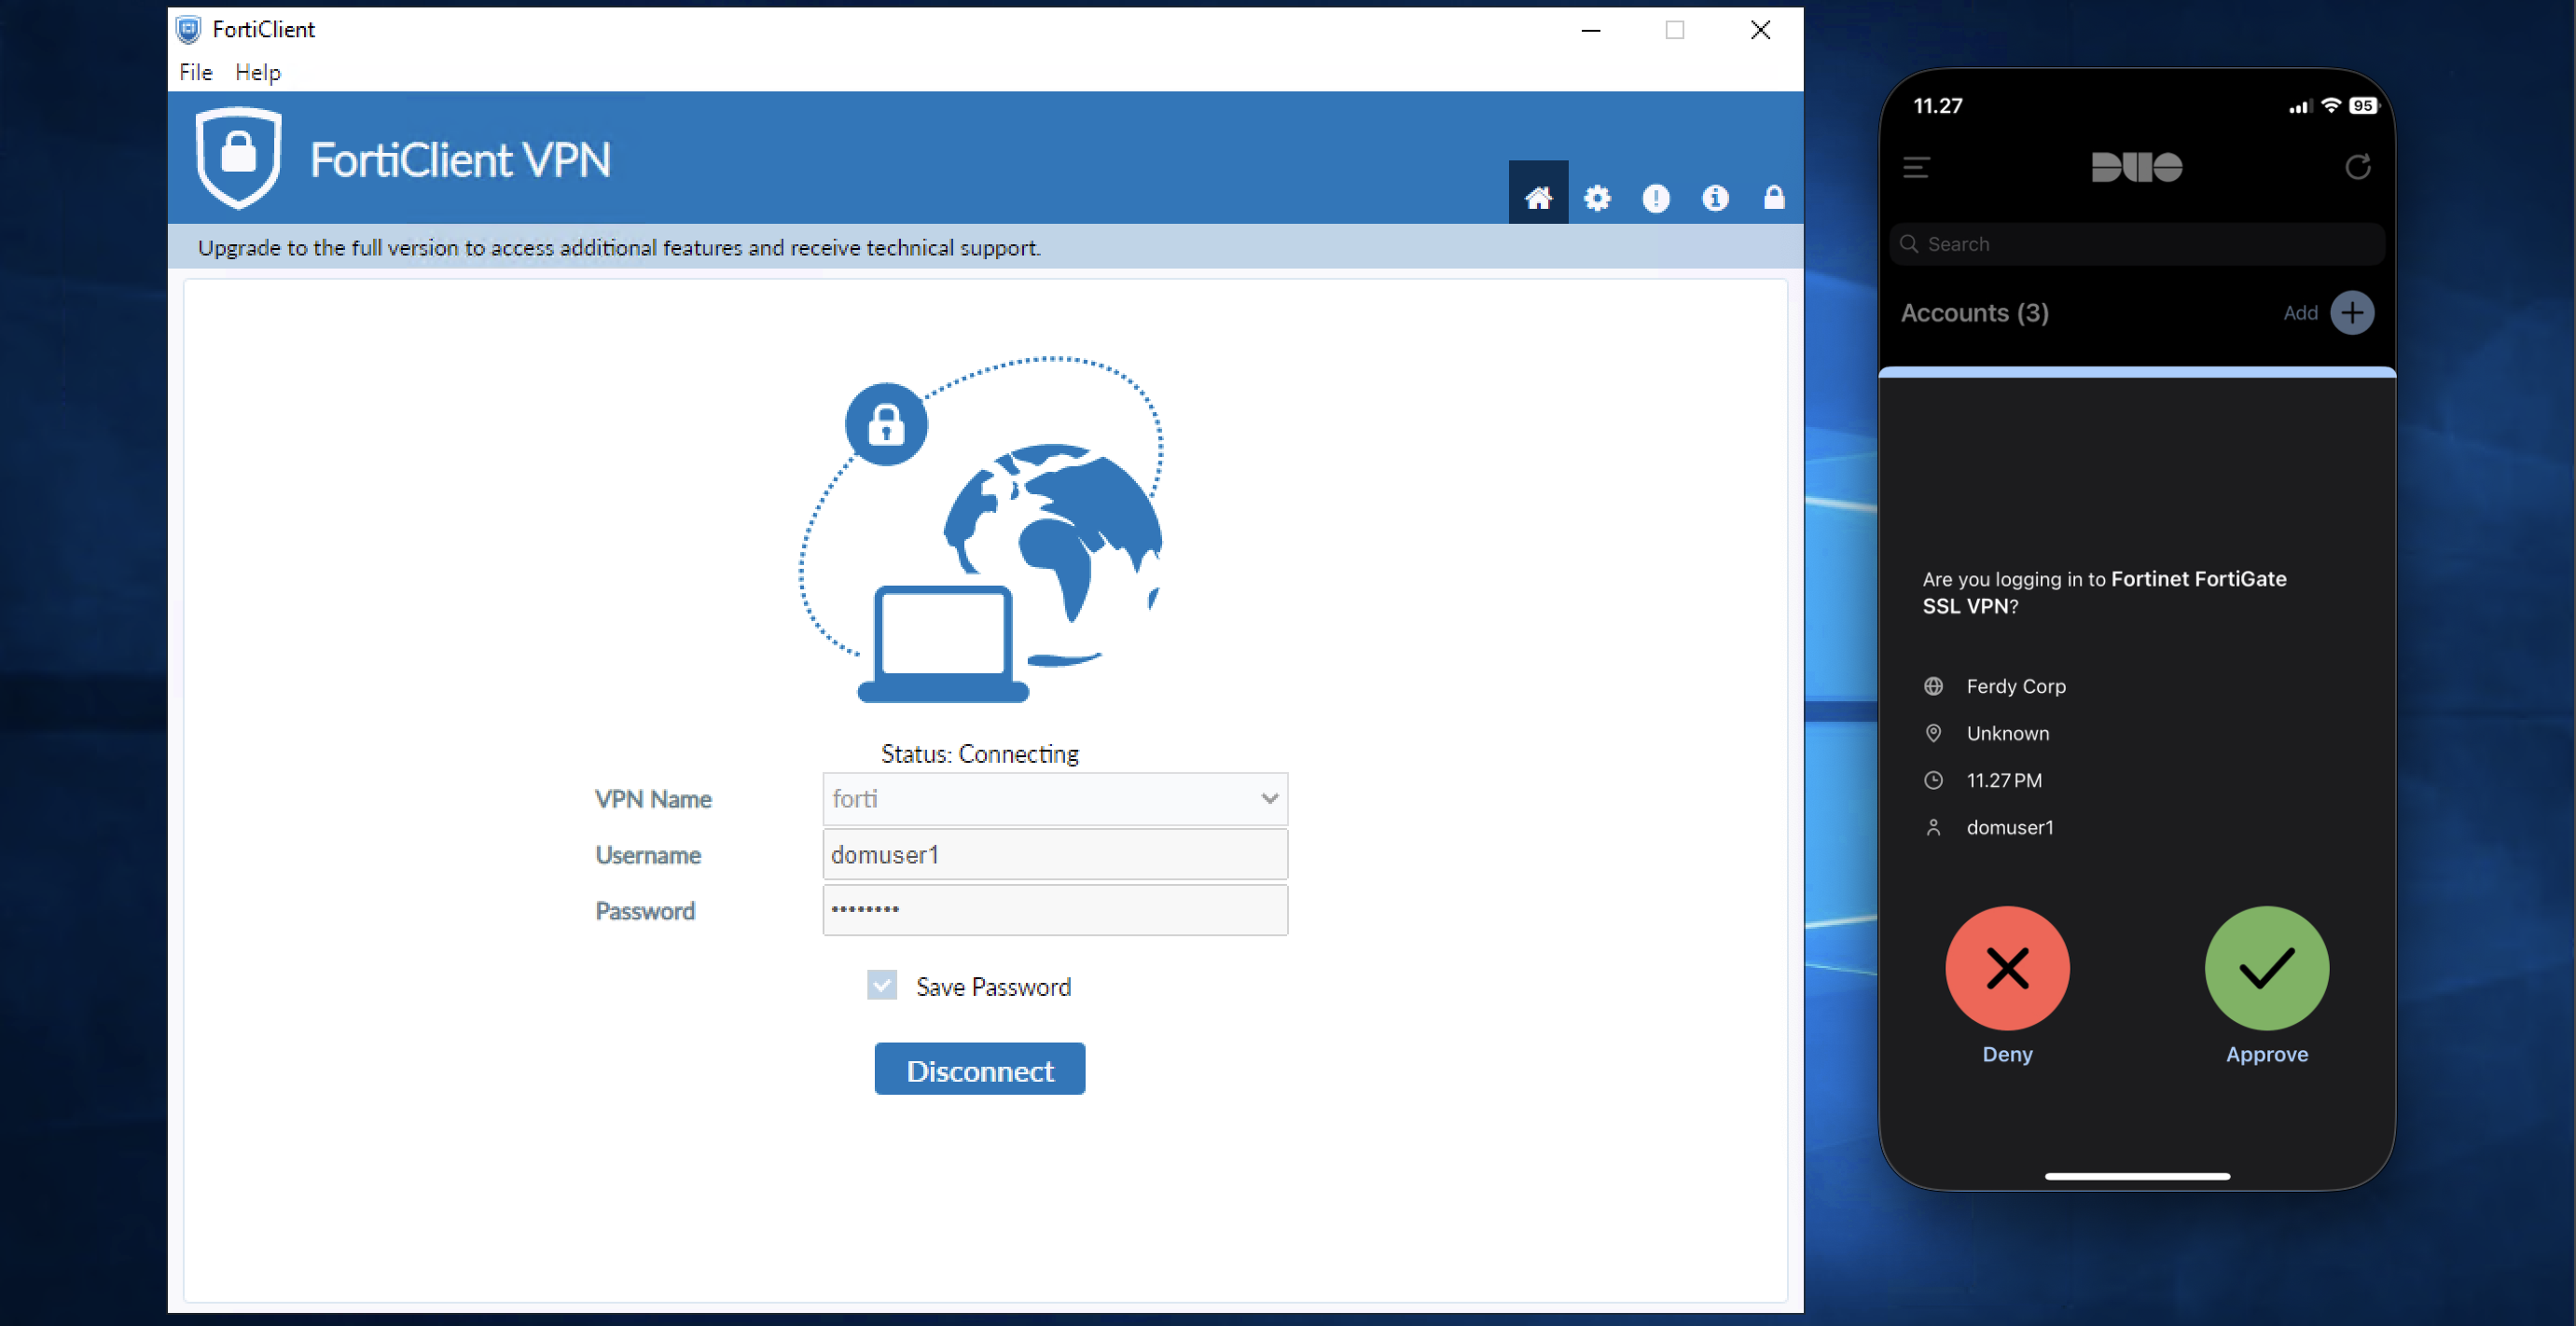Click the upgrade to full version banner
This screenshot has width=2576, height=1326.
[x=618, y=247]
